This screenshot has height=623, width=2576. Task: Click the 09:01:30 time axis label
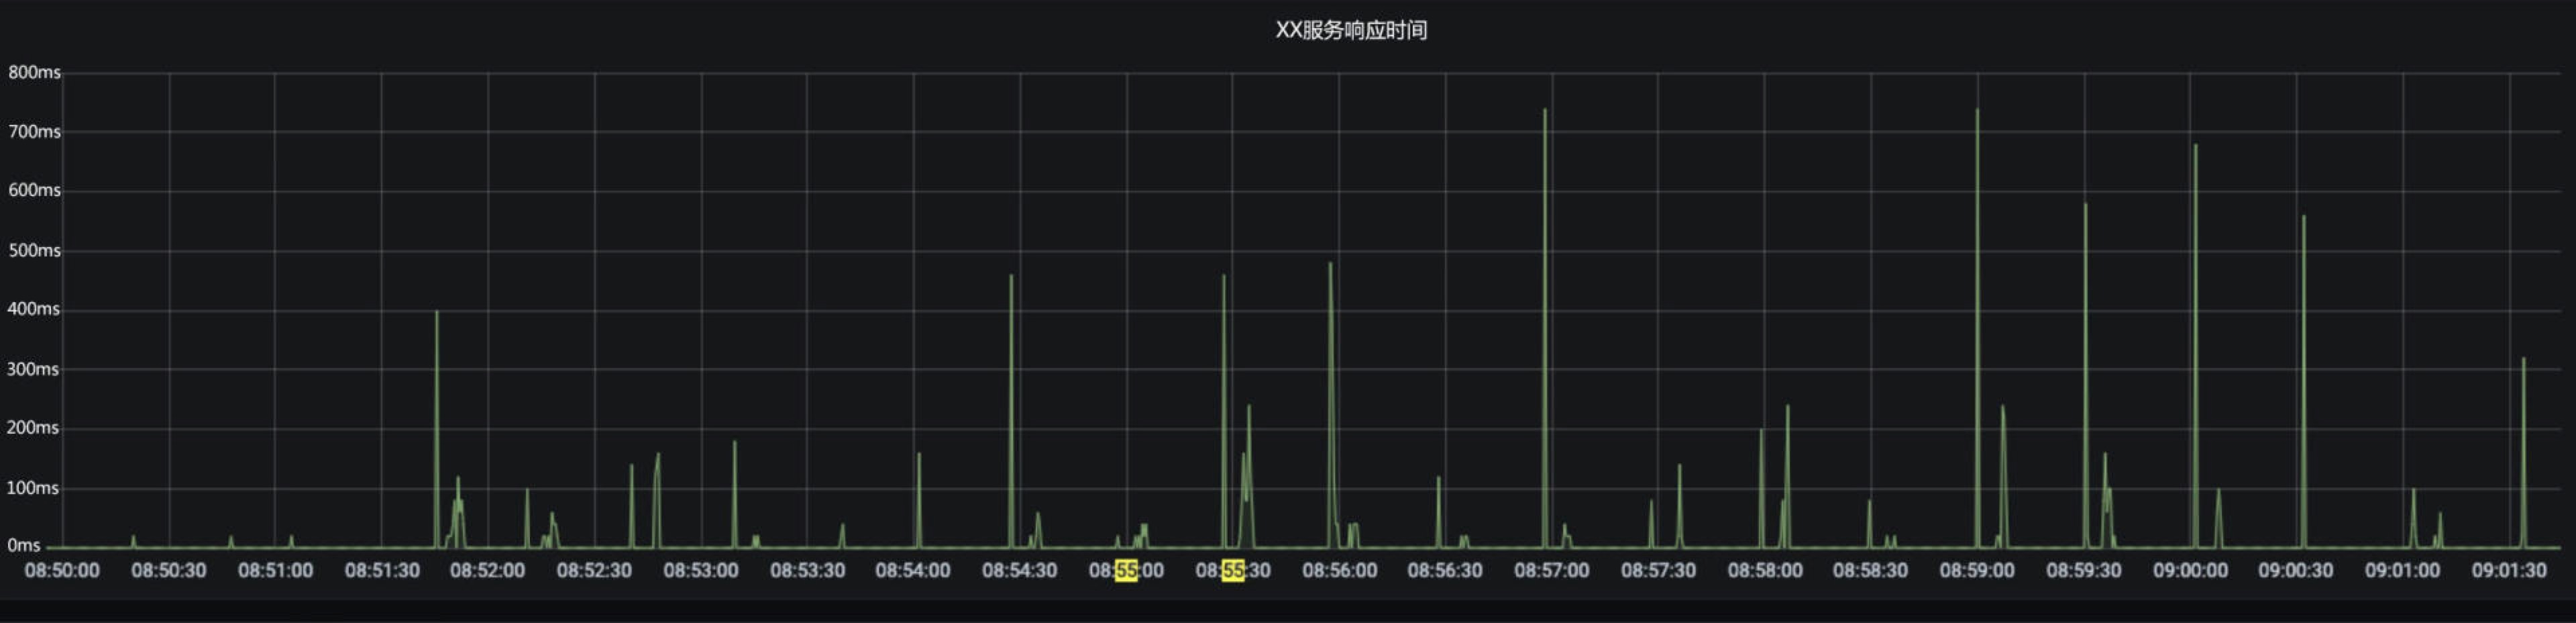[2509, 570]
